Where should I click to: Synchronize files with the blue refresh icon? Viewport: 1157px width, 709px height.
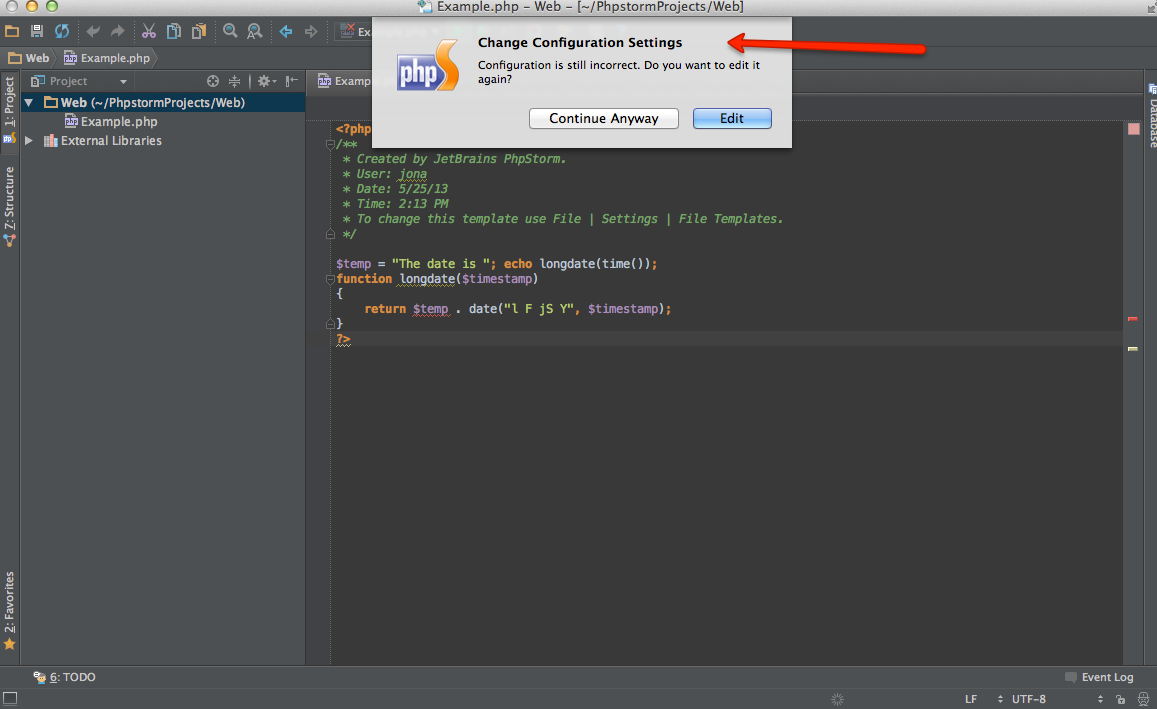pyautogui.click(x=62, y=31)
